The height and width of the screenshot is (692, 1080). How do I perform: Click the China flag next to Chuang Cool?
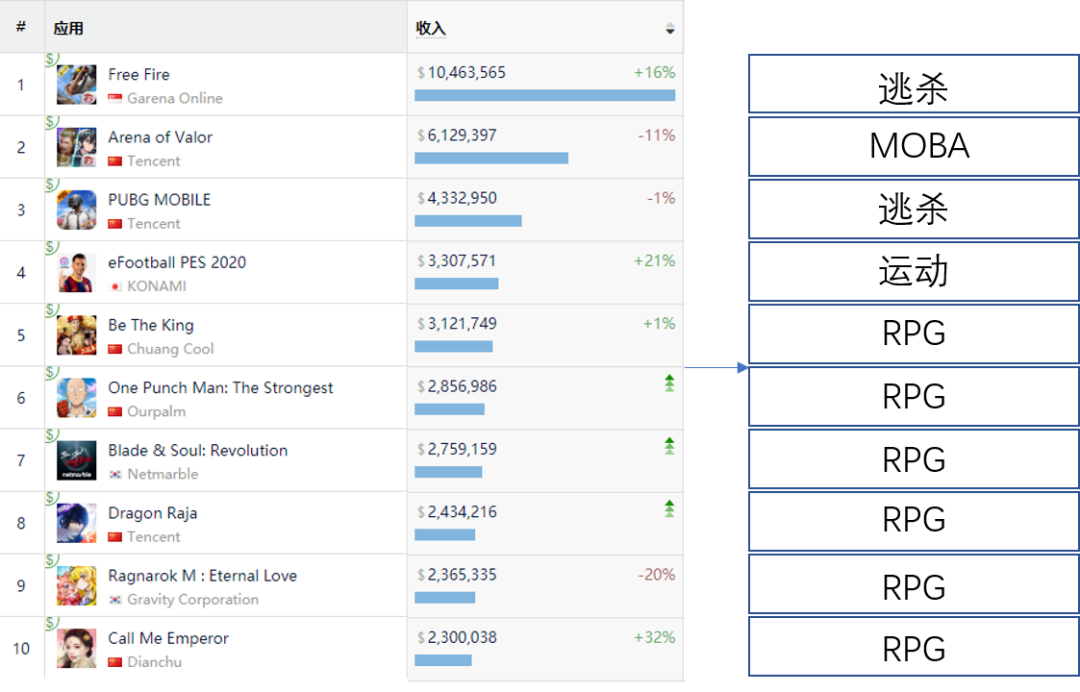(115, 349)
